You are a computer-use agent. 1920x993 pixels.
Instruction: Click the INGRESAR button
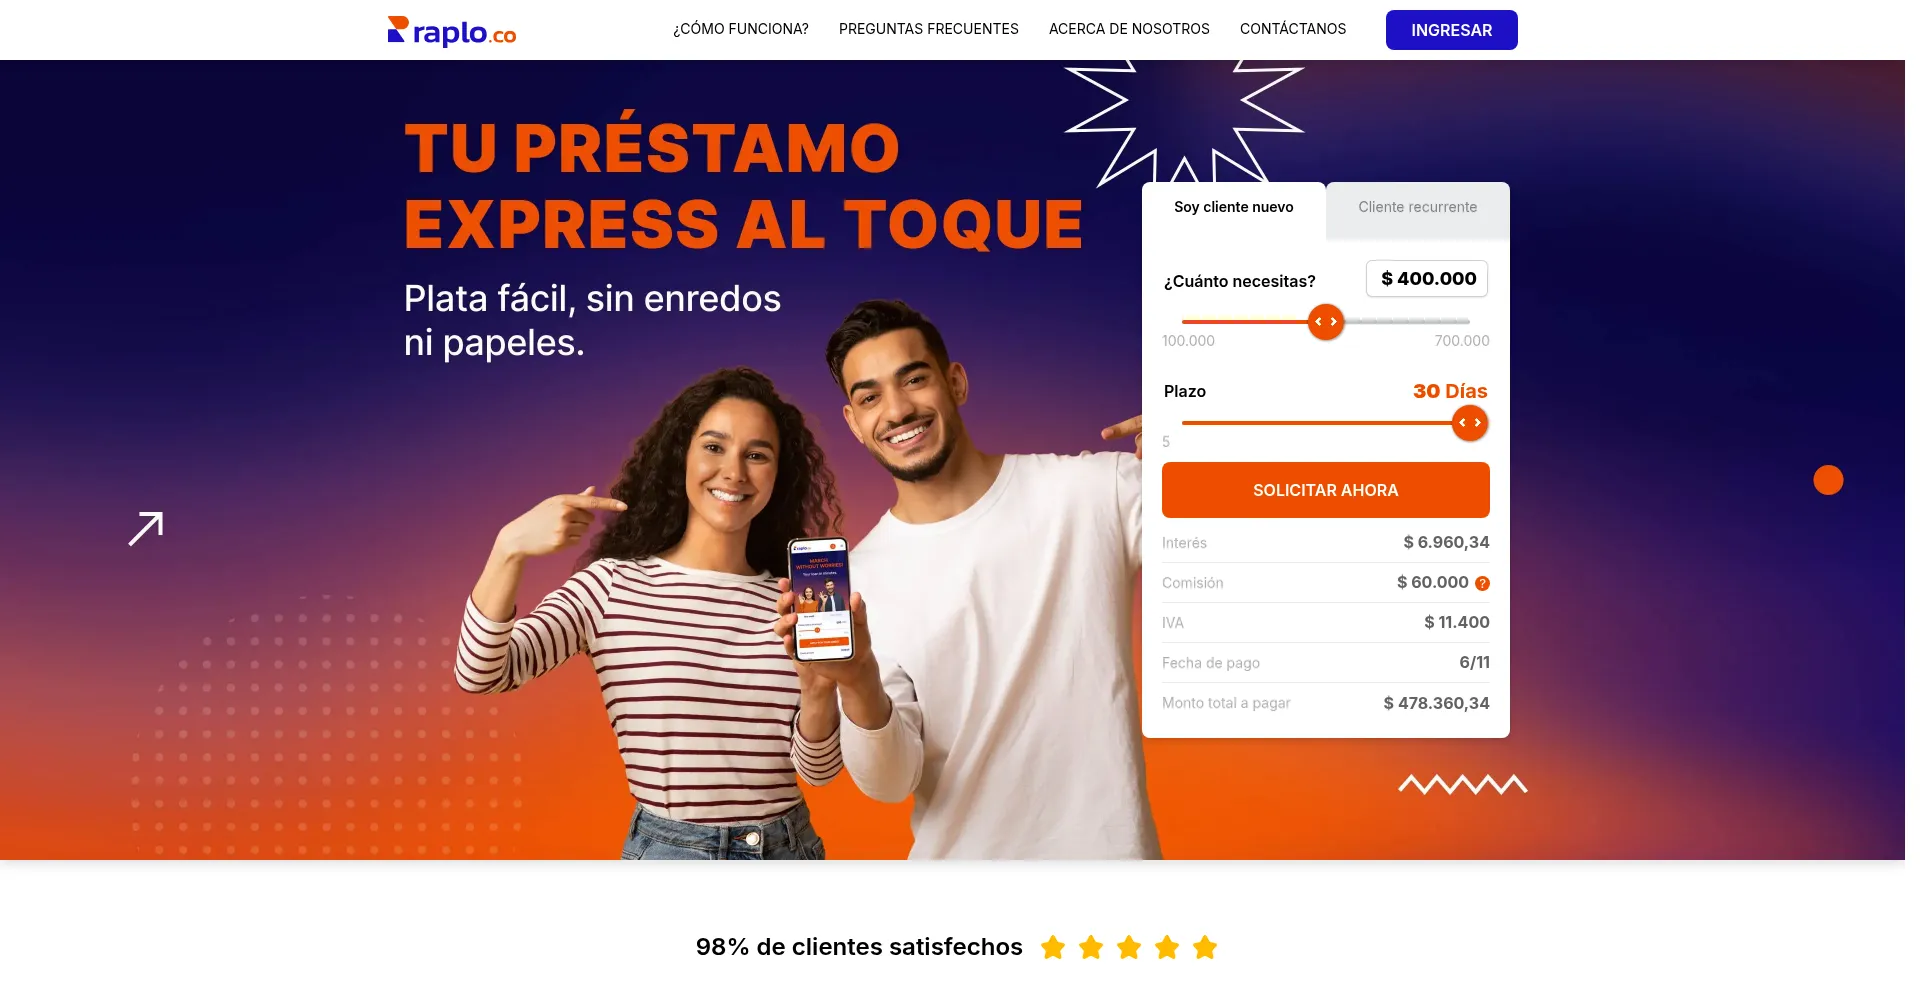[1451, 30]
